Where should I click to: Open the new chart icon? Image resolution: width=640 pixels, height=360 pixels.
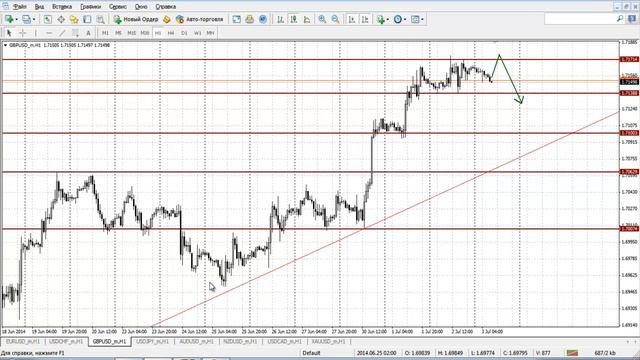9,19
